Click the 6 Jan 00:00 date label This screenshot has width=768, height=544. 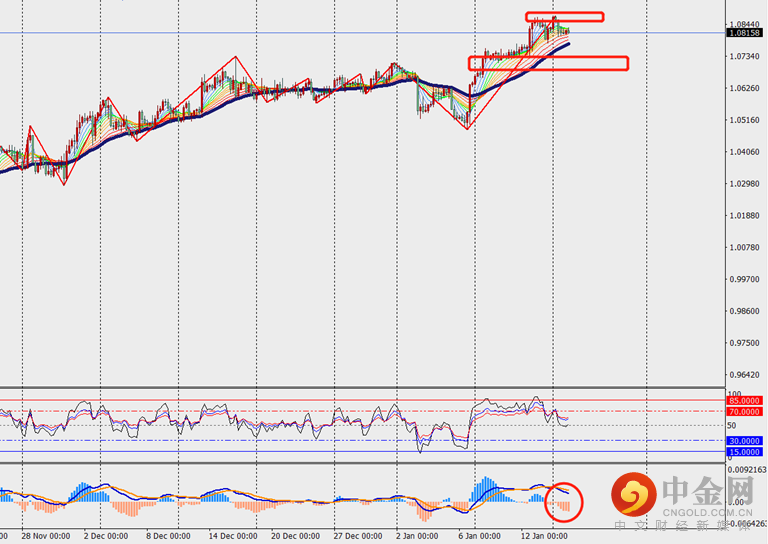click(483, 536)
